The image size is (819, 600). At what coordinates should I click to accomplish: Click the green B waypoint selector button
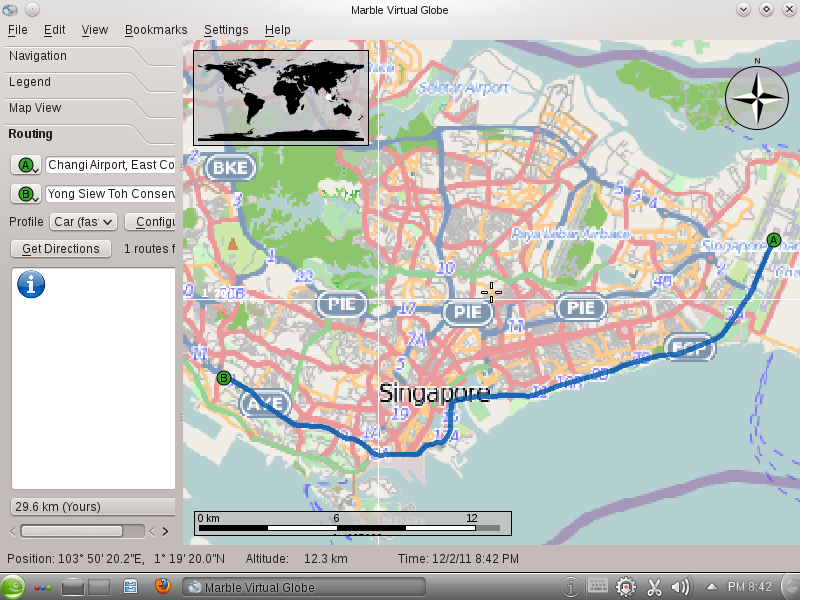[26, 194]
